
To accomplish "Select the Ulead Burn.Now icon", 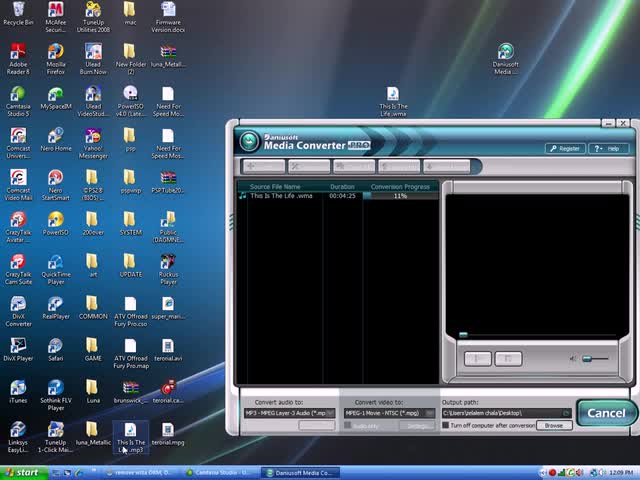I will tap(93, 59).
